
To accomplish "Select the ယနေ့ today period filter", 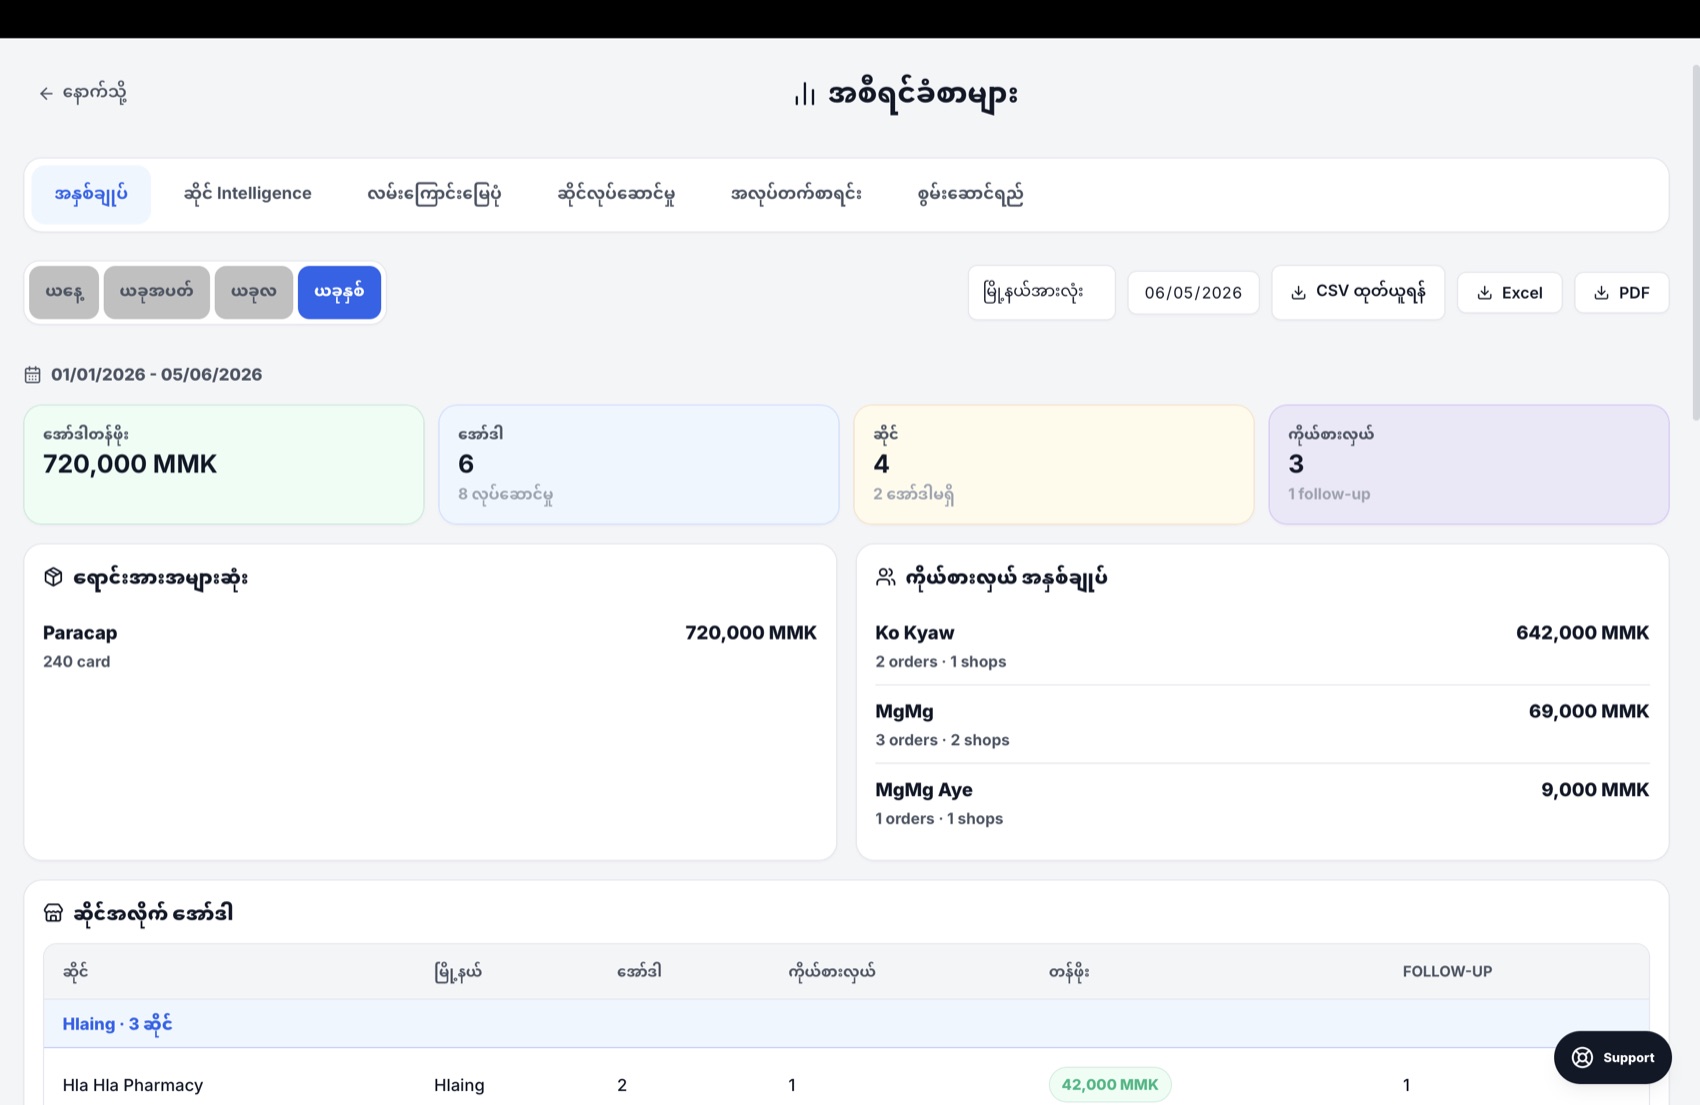I will 64,292.
